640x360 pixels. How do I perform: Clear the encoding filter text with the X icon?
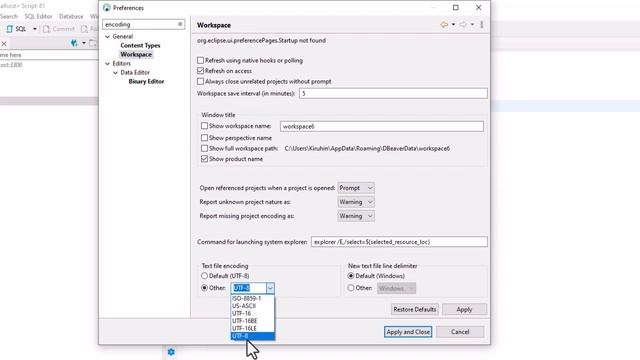click(180, 24)
